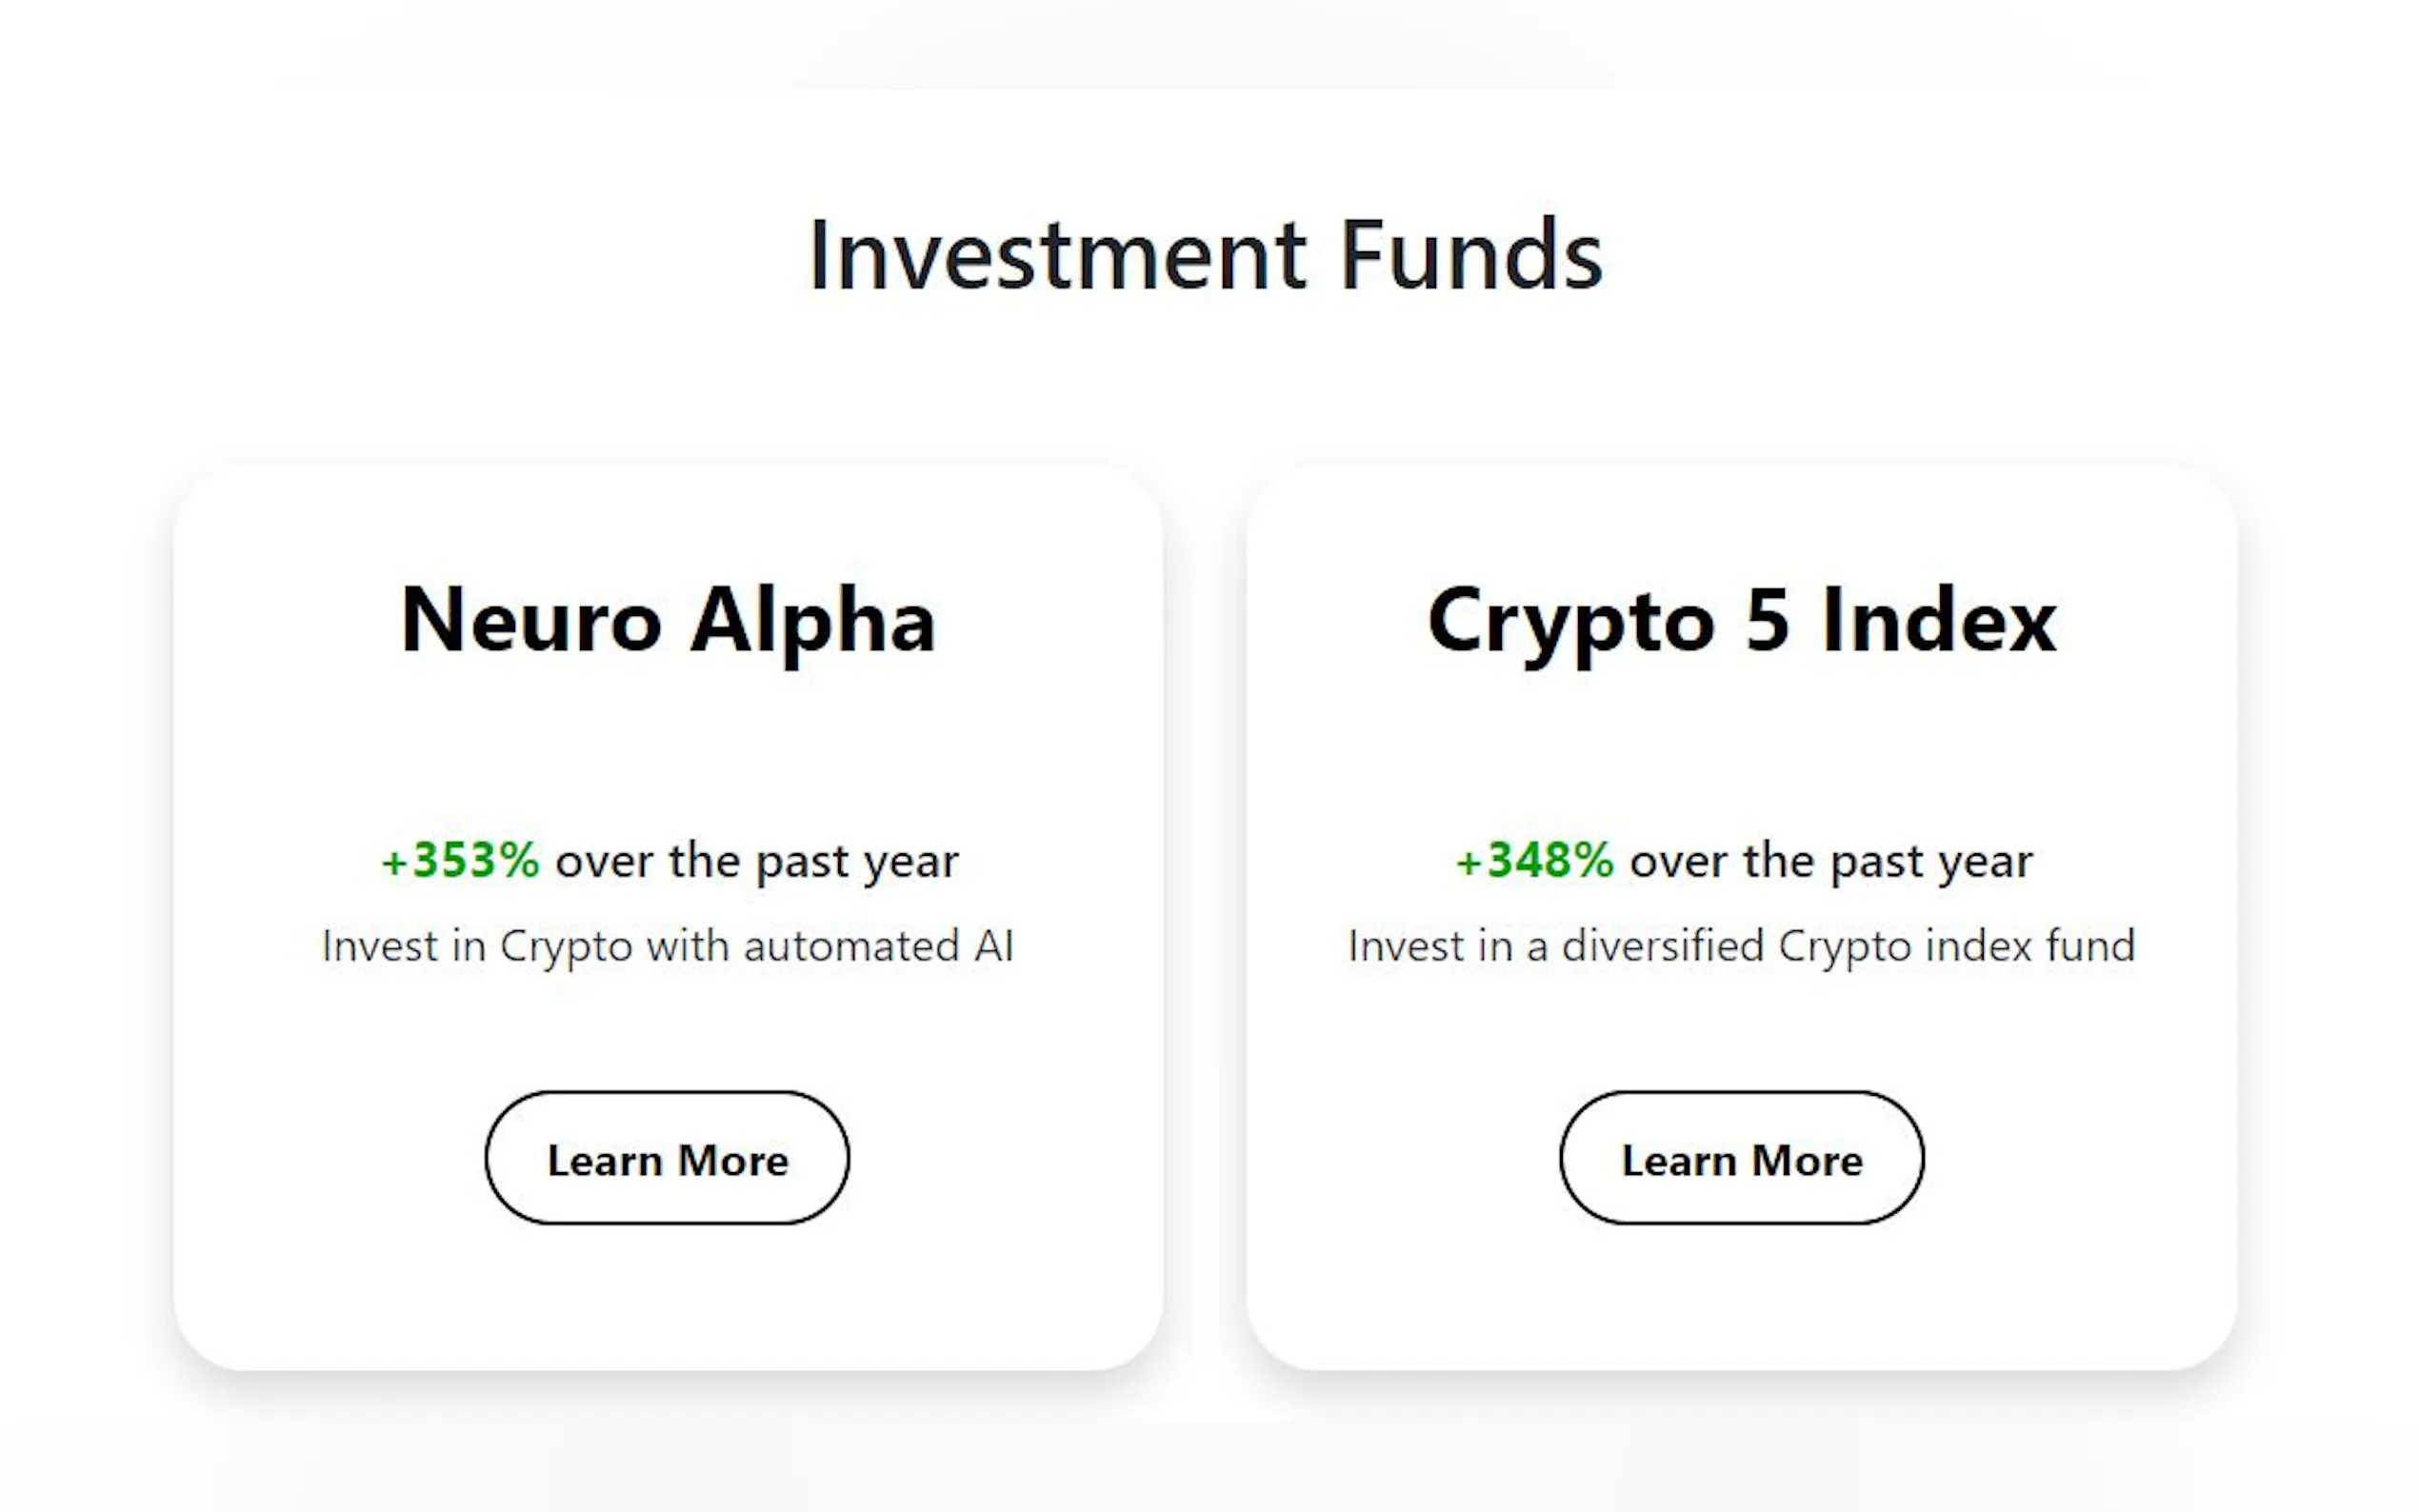Click the word "Alpha" in the left card title

[813, 621]
